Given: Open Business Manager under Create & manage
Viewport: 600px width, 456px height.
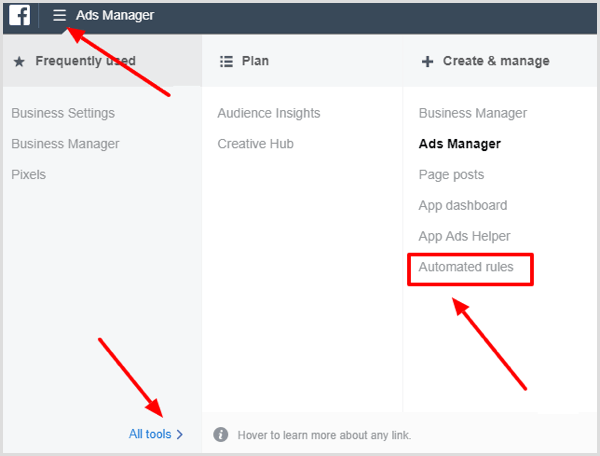Looking at the screenshot, I should coord(473,113).
